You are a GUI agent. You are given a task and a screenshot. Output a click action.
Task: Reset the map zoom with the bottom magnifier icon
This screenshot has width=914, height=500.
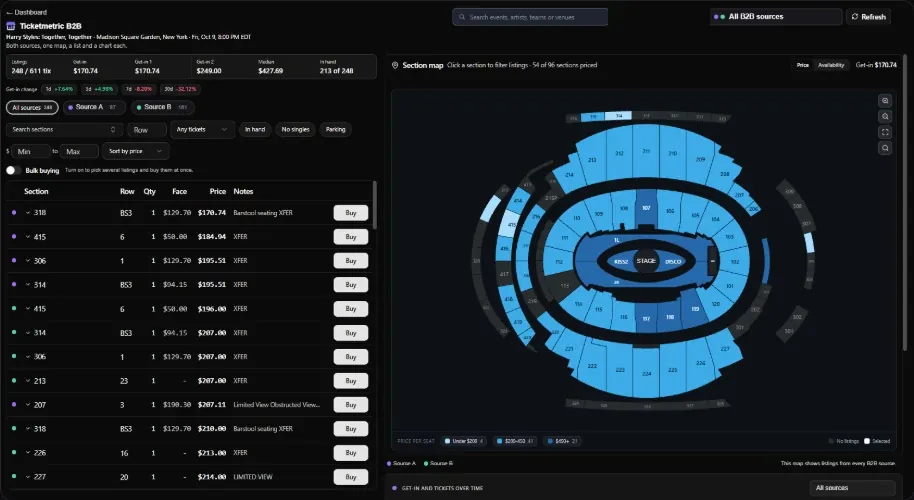pos(885,148)
